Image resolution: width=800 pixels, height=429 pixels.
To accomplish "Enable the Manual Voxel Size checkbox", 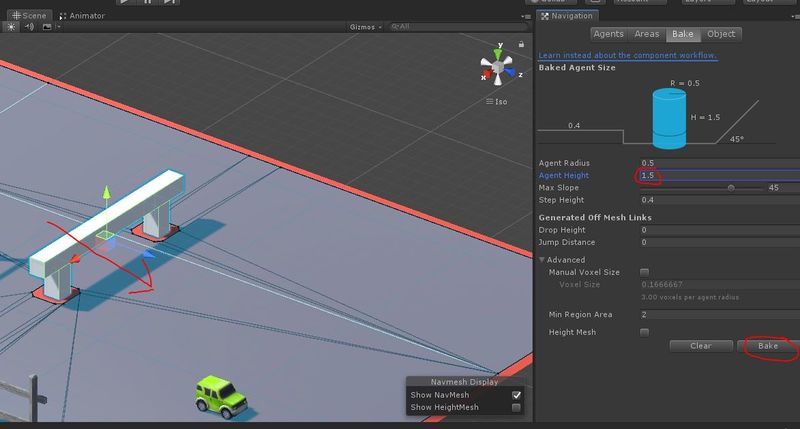I will (644, 272).
